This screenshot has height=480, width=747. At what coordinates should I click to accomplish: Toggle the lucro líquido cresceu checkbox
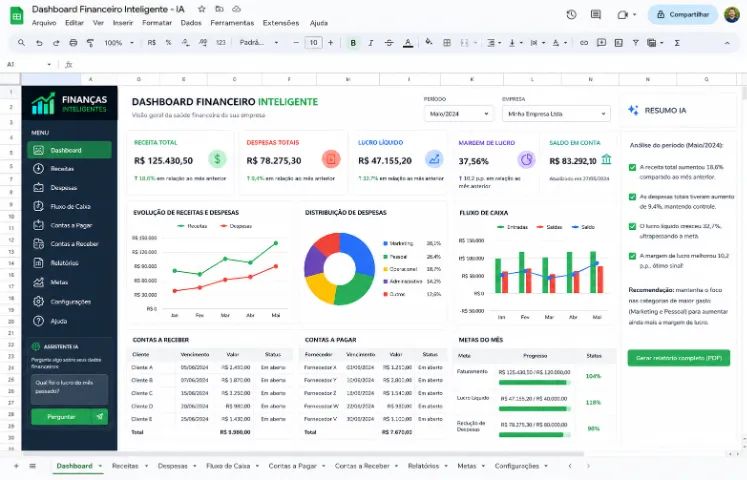tap(632, 226)
